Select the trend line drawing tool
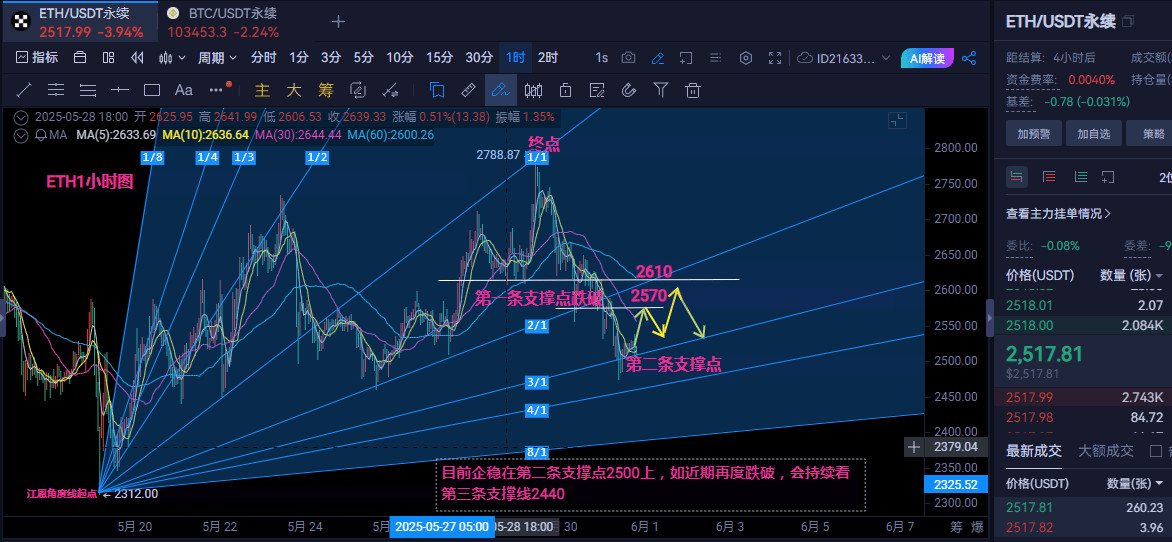 point(24,90)
